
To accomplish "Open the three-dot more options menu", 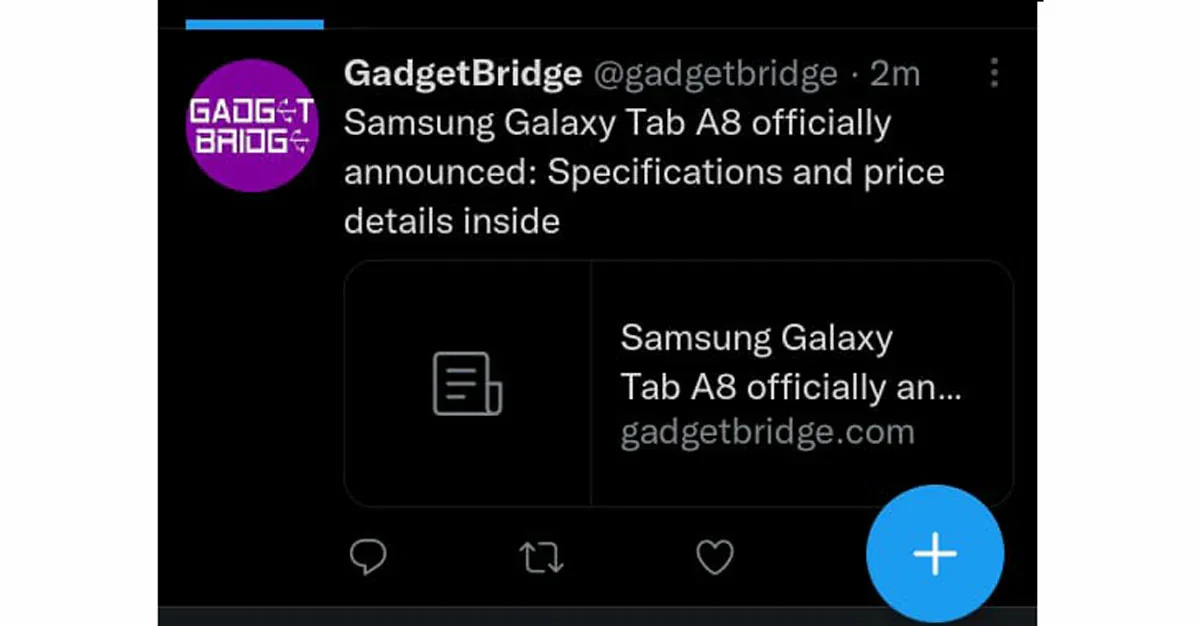I will point(993,73).
